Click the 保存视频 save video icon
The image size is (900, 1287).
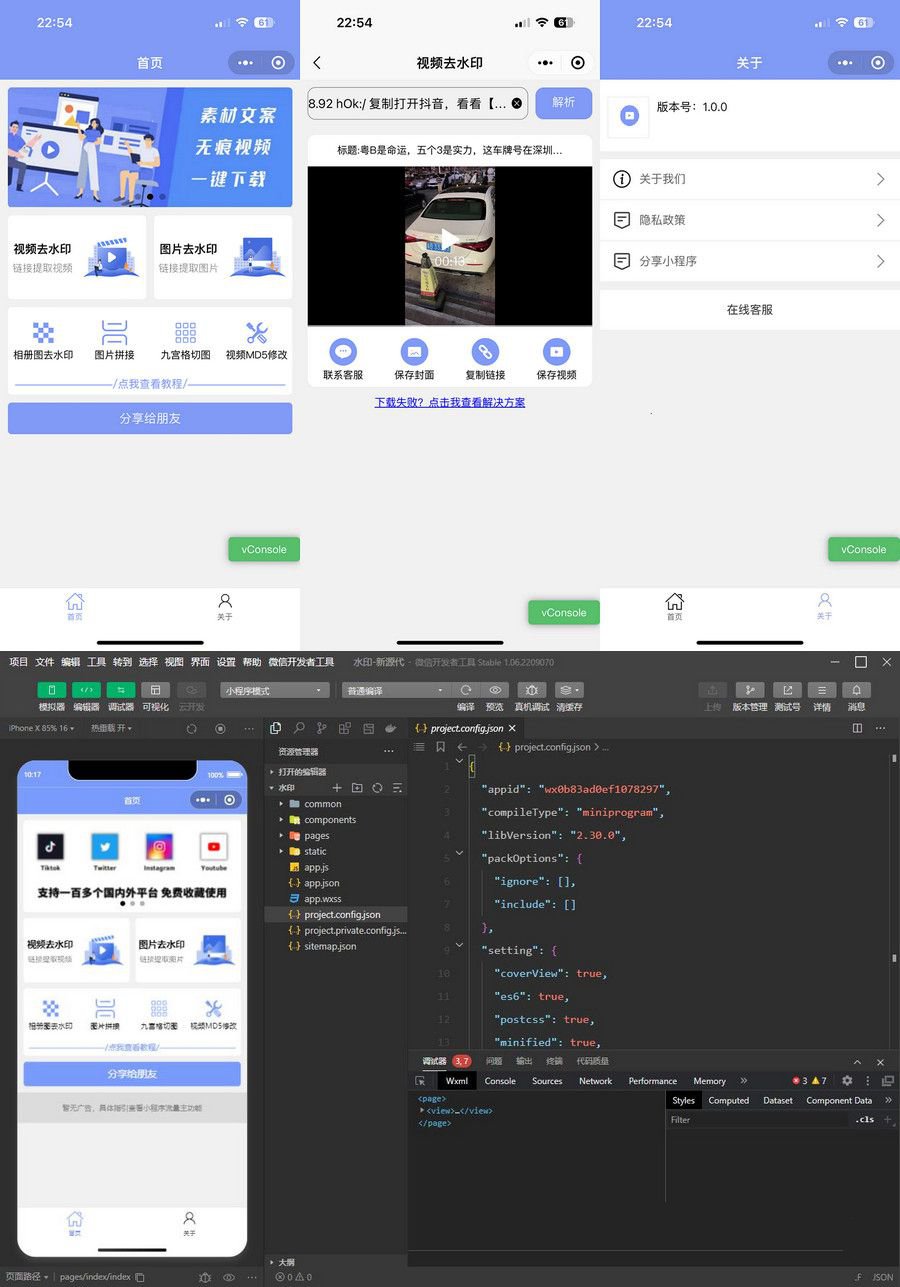coord(557,352)
